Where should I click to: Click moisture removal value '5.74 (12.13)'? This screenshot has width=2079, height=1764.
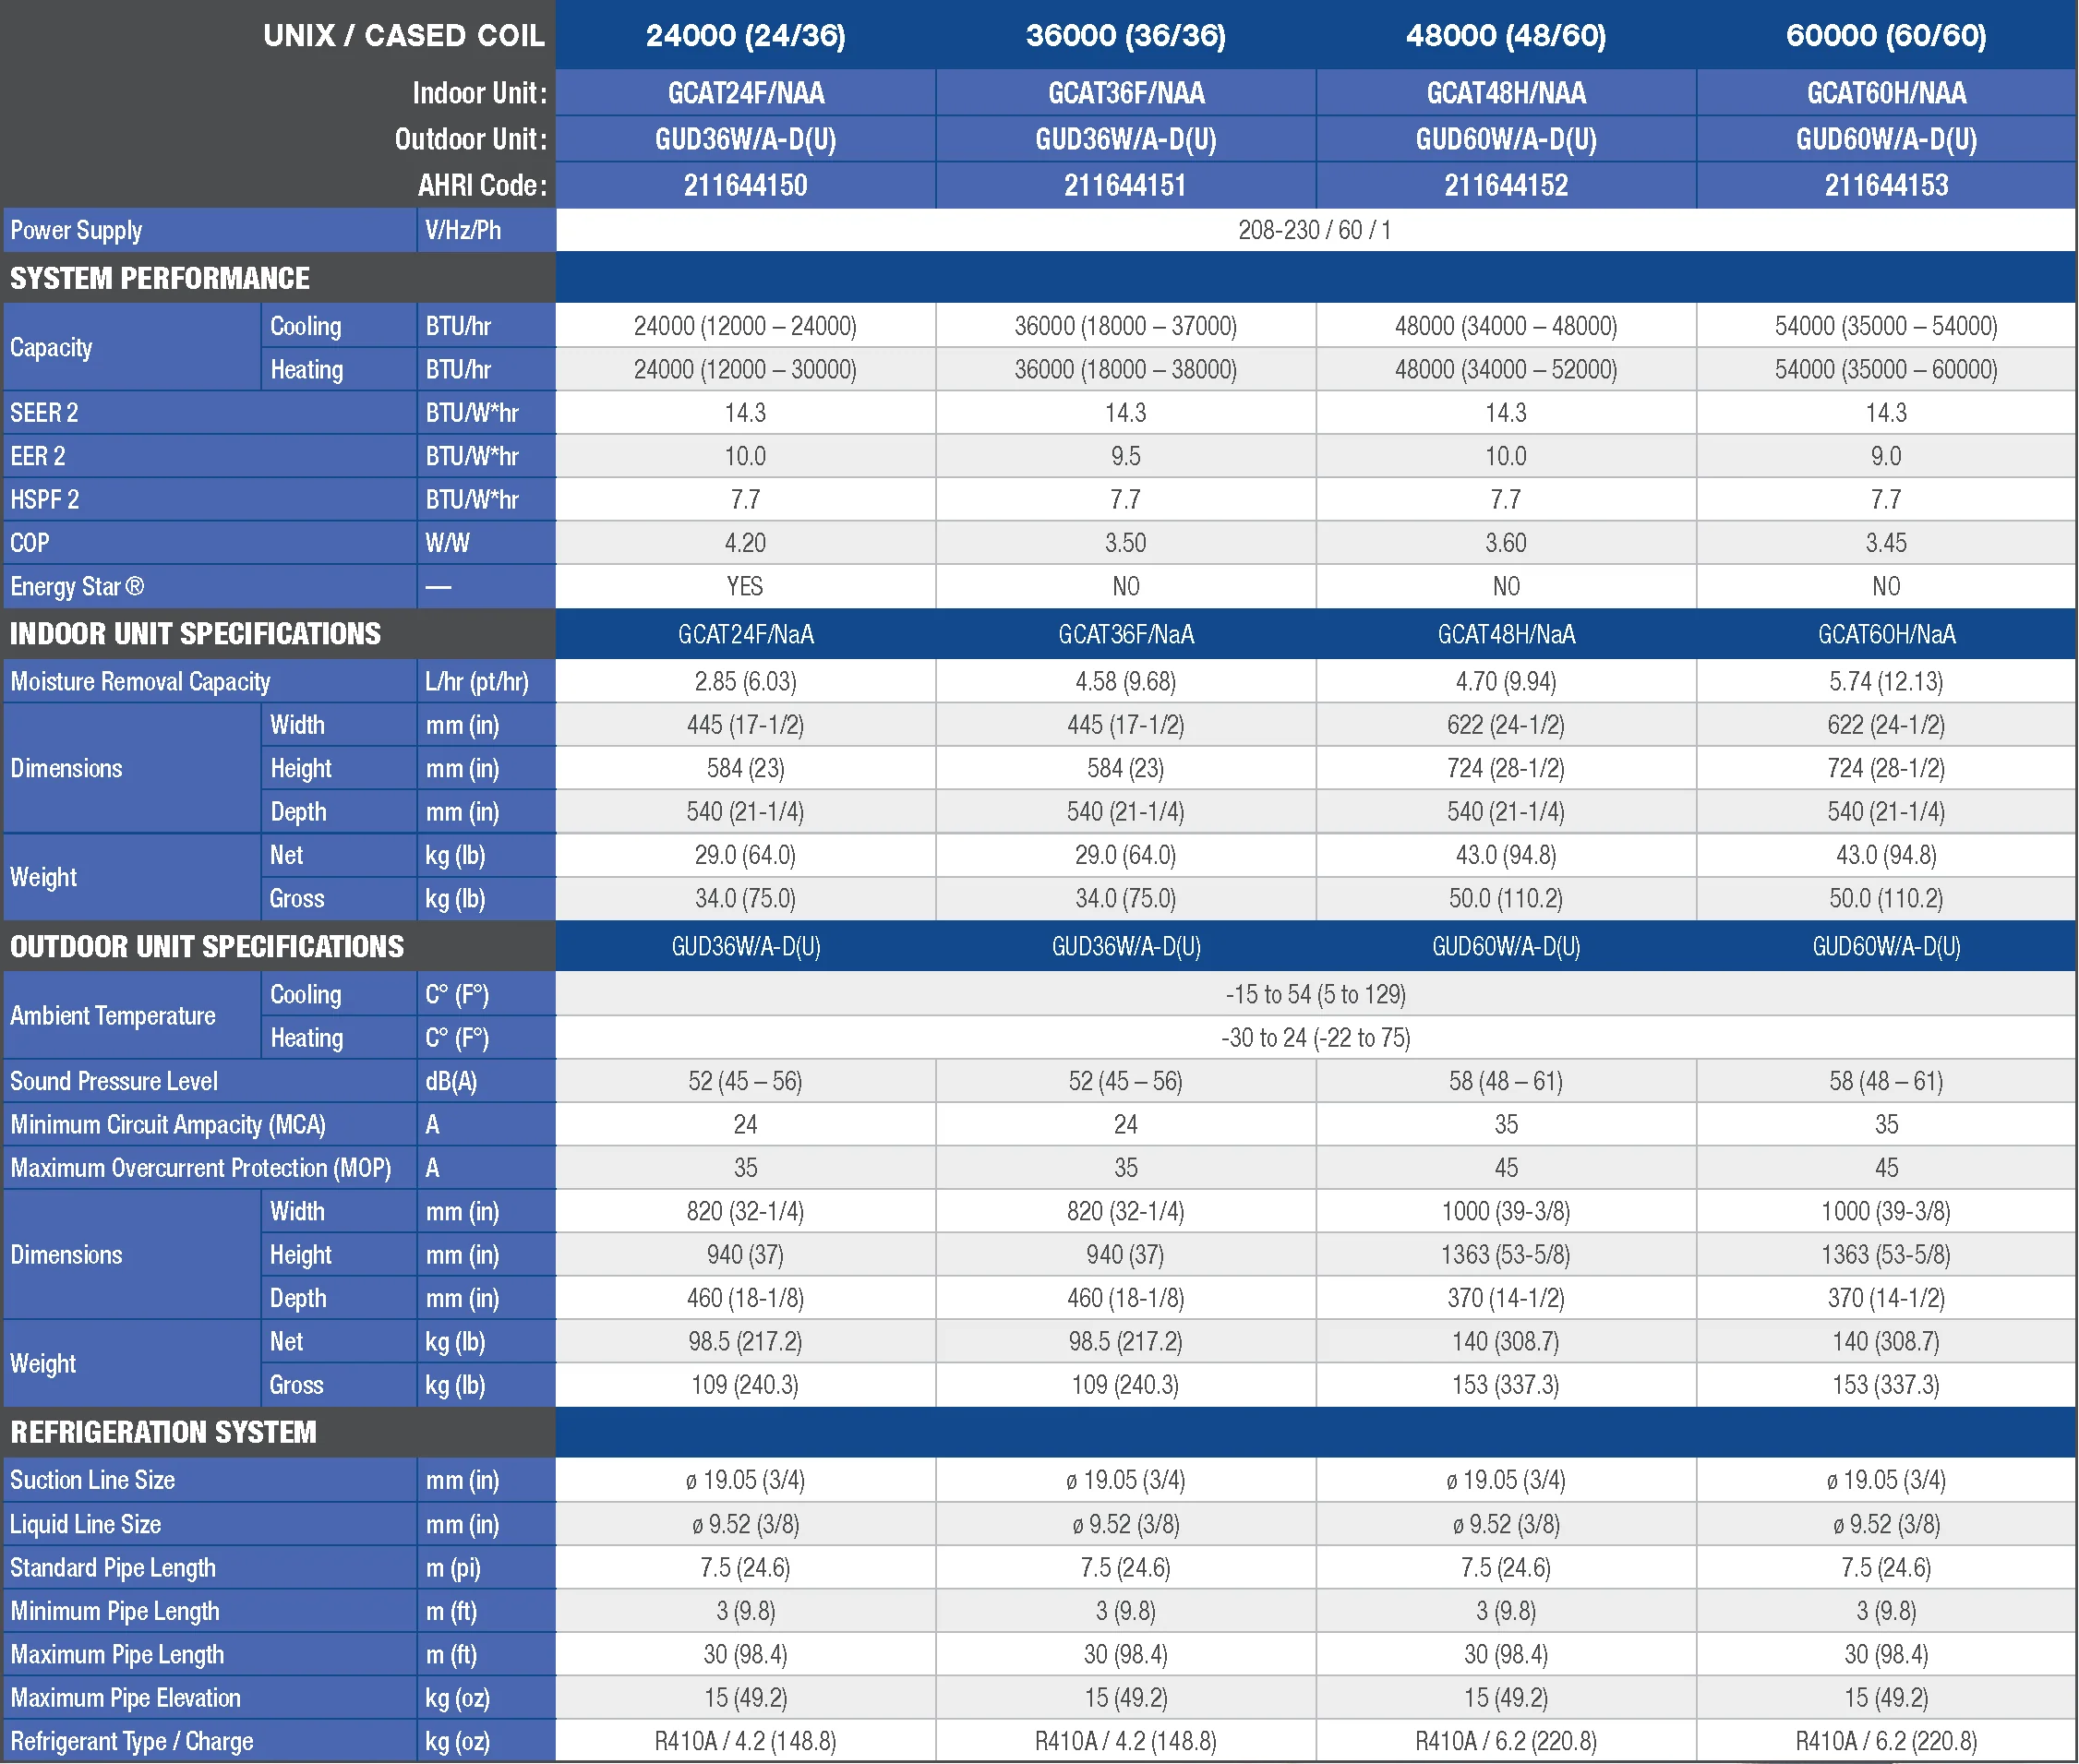[x=1885, y=682]
